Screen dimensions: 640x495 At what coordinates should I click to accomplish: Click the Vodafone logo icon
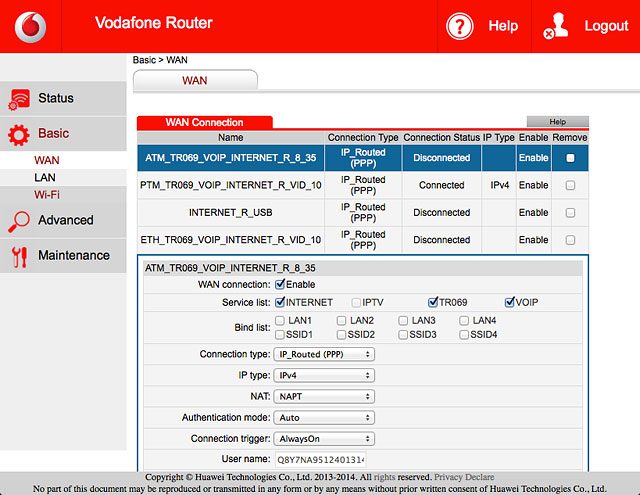point(30,27)
